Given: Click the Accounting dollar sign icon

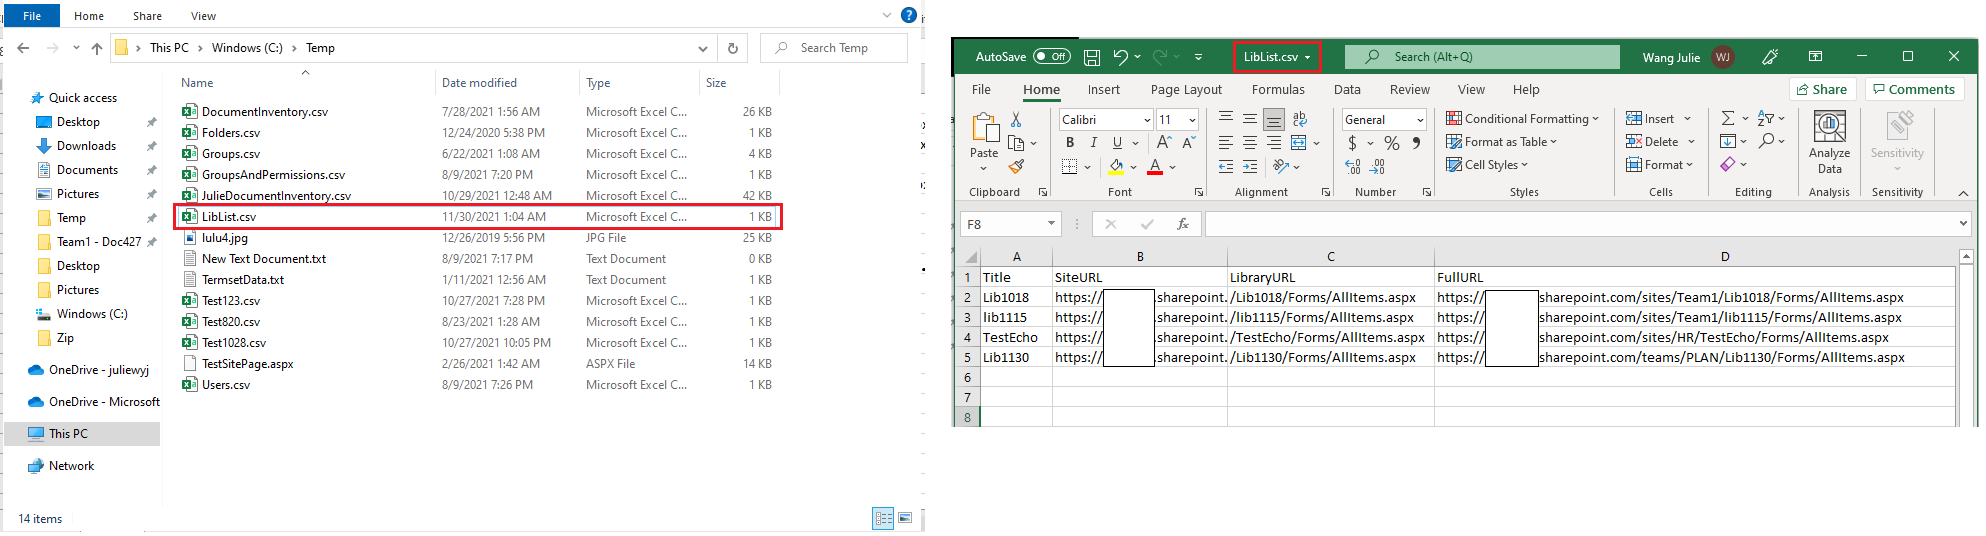Looking at the screenshot, I should 1352,143.
